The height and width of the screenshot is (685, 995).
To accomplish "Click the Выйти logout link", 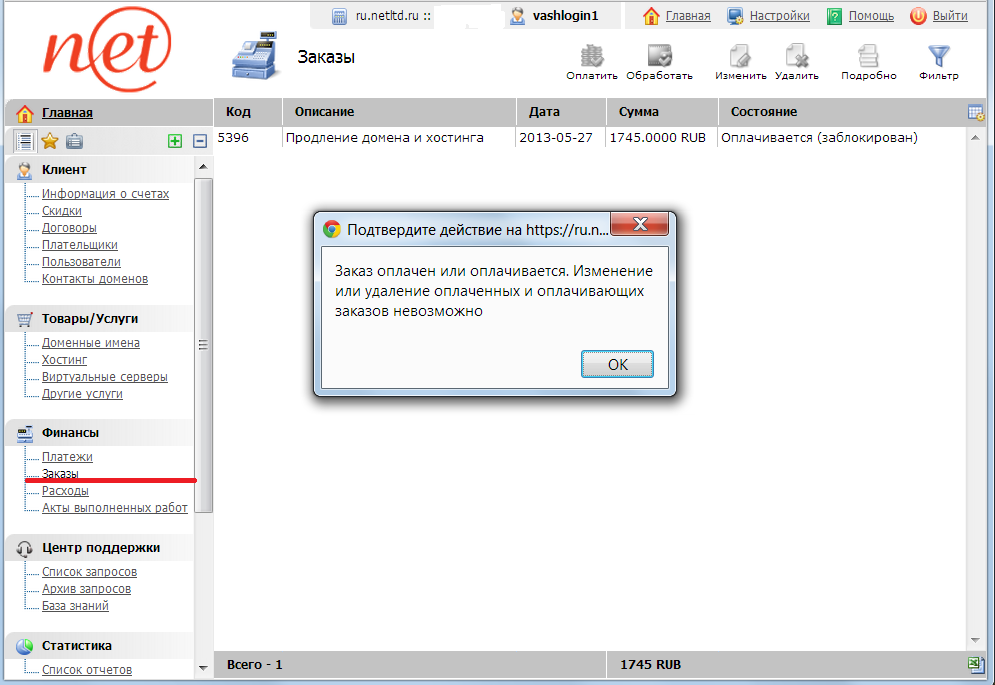I will [950, 16].
